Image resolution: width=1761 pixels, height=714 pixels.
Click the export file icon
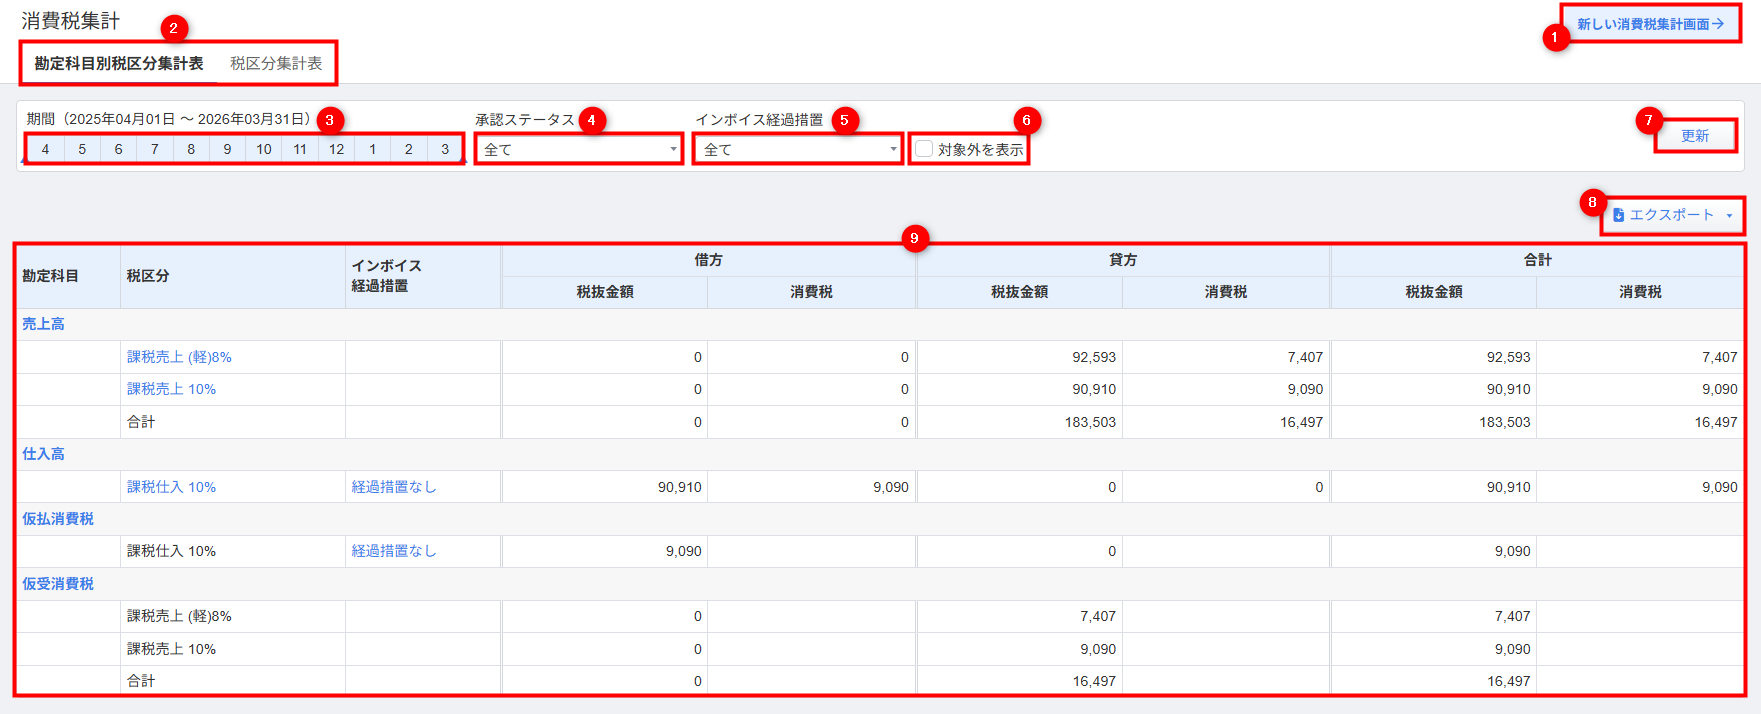(x=1619, y=215)
